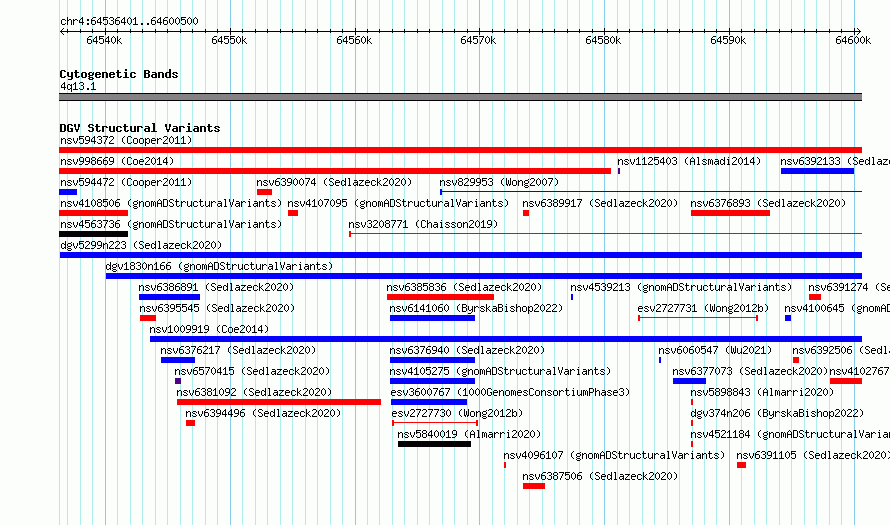Click the chr4:64536401..64600500 coordinates text
Viewport: 890px width, 525px height.
129,21
